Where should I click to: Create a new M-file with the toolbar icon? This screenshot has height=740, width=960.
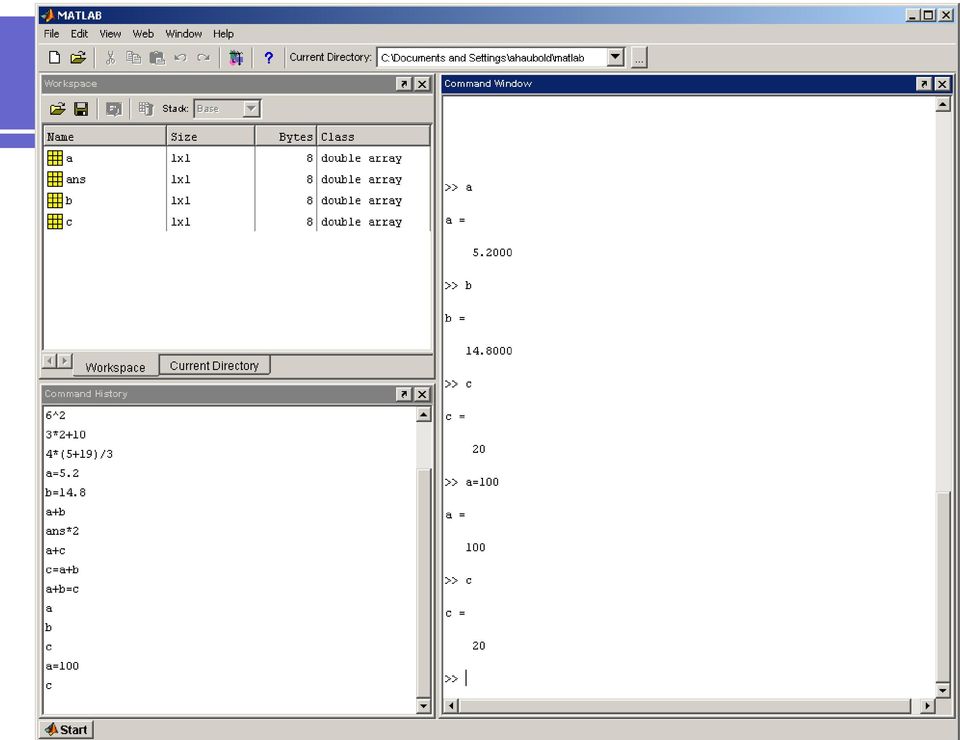54,58
